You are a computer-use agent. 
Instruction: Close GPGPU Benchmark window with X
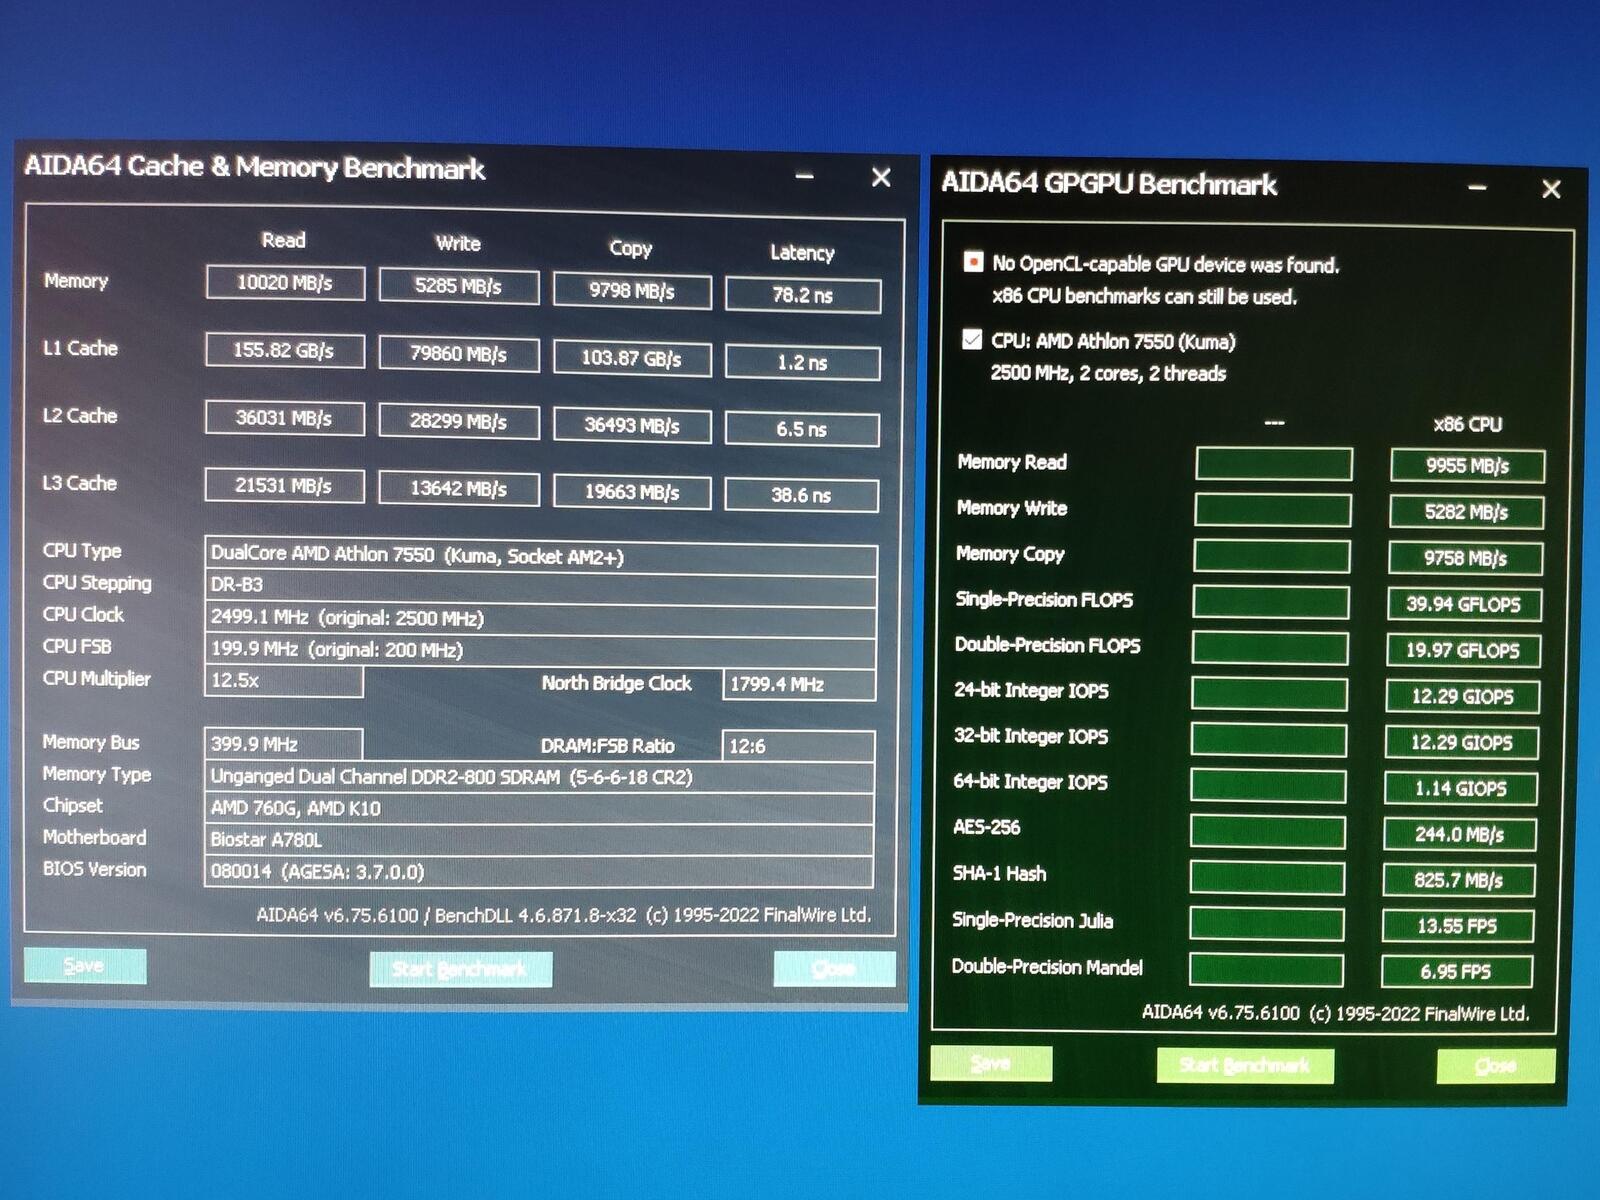[x=1551, y=189]
